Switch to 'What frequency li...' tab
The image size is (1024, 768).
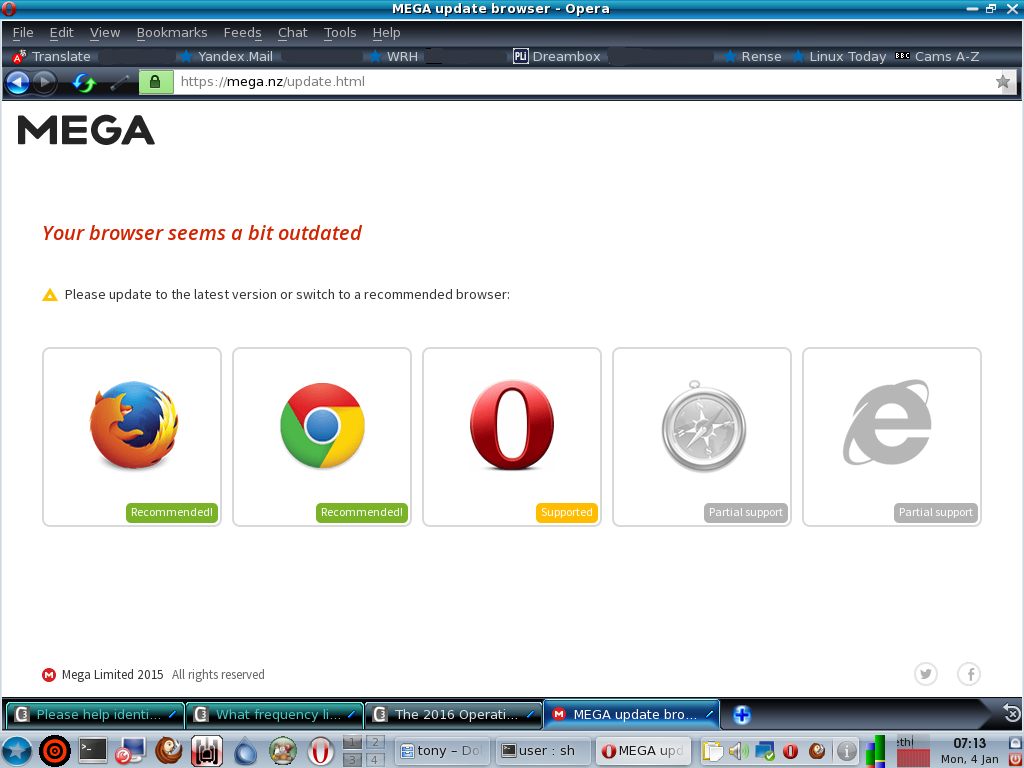(274, 714)
